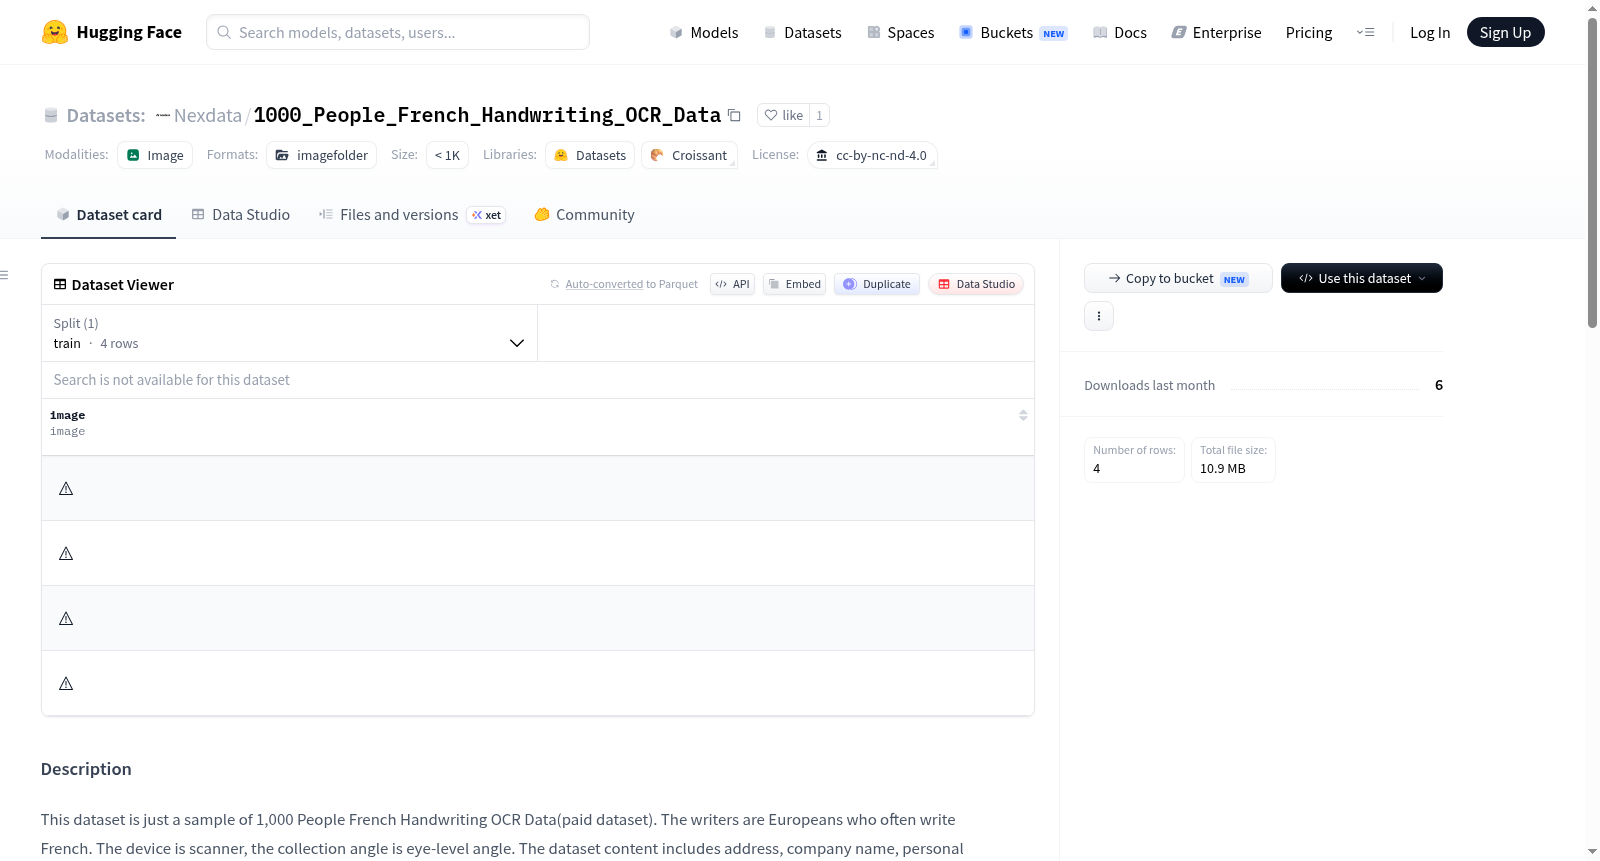Filter by imagefolder format tag

[x=322, y=155]
